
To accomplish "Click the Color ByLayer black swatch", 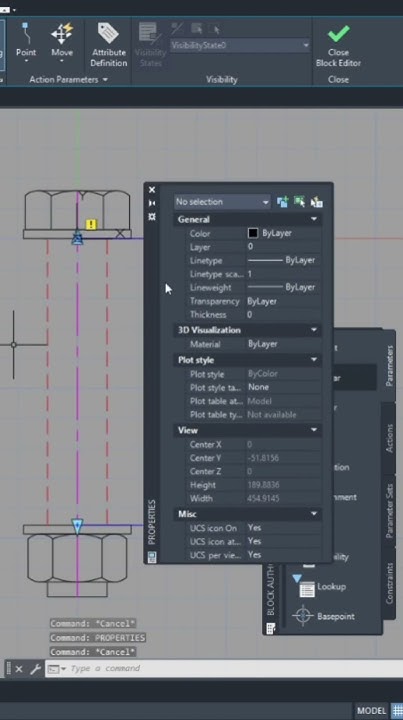I will point(253,233).
